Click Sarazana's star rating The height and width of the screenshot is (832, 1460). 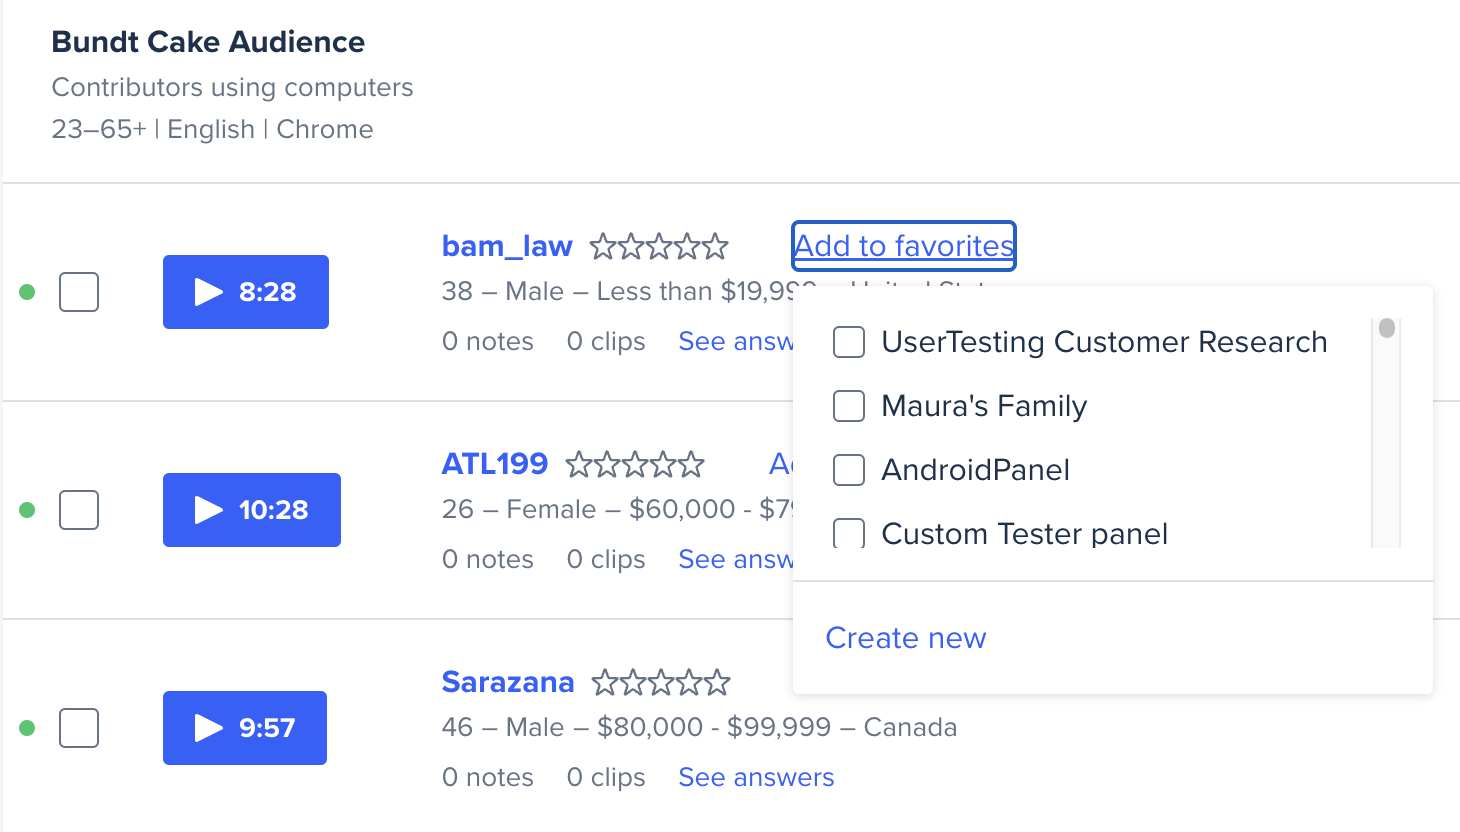pyautogui.click(x=661, y=682)
